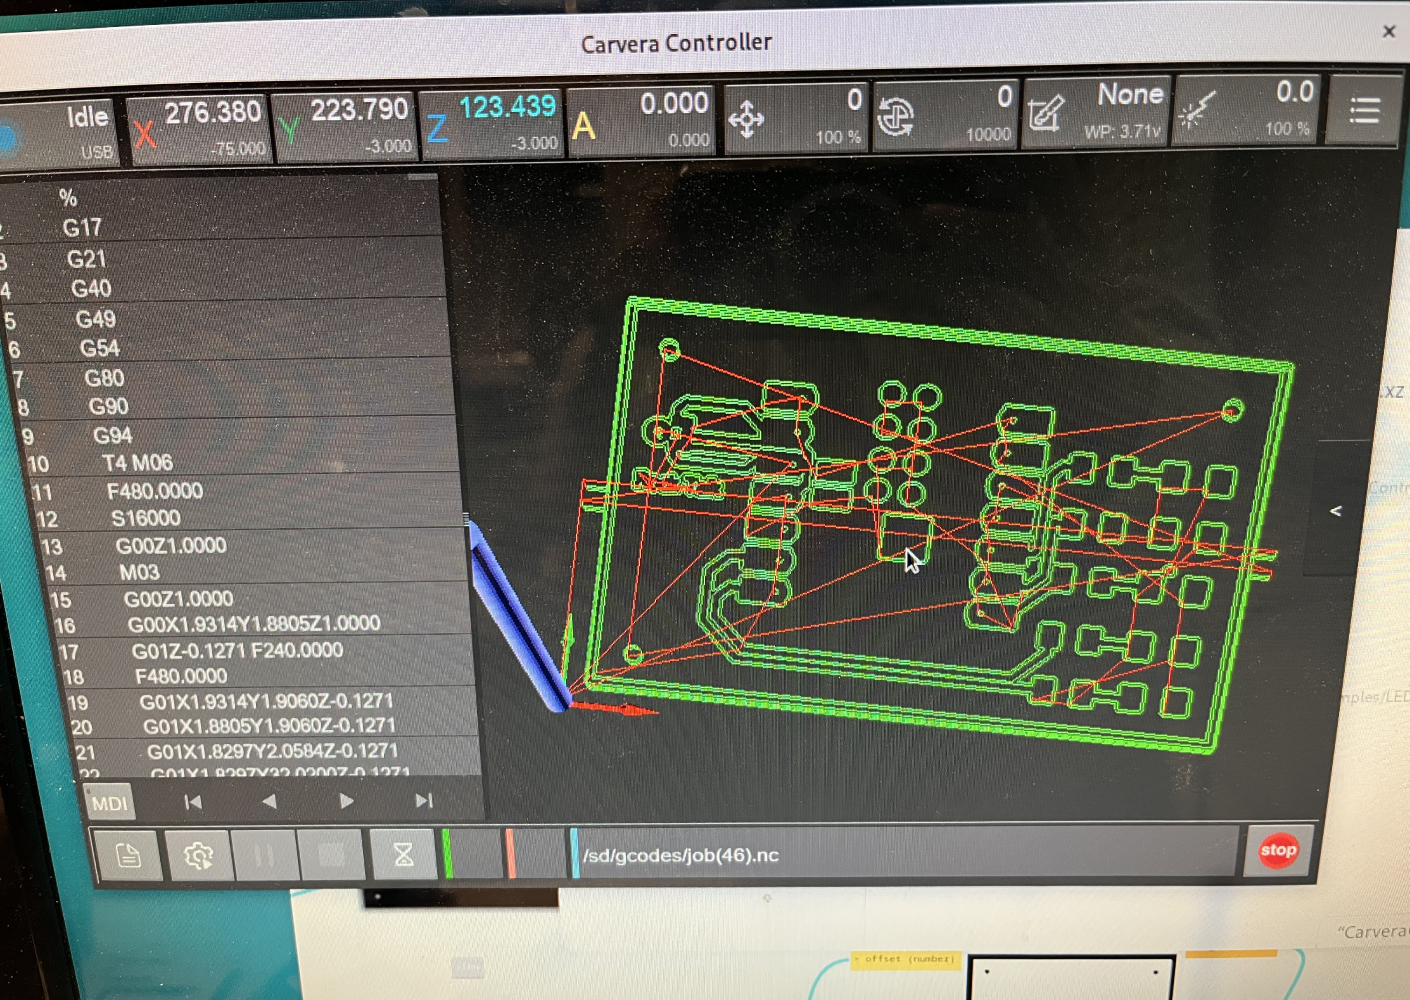This screenshot has width=1410, height=1000.
Task: Open the Idle status panel
Action: click(62, 132)
